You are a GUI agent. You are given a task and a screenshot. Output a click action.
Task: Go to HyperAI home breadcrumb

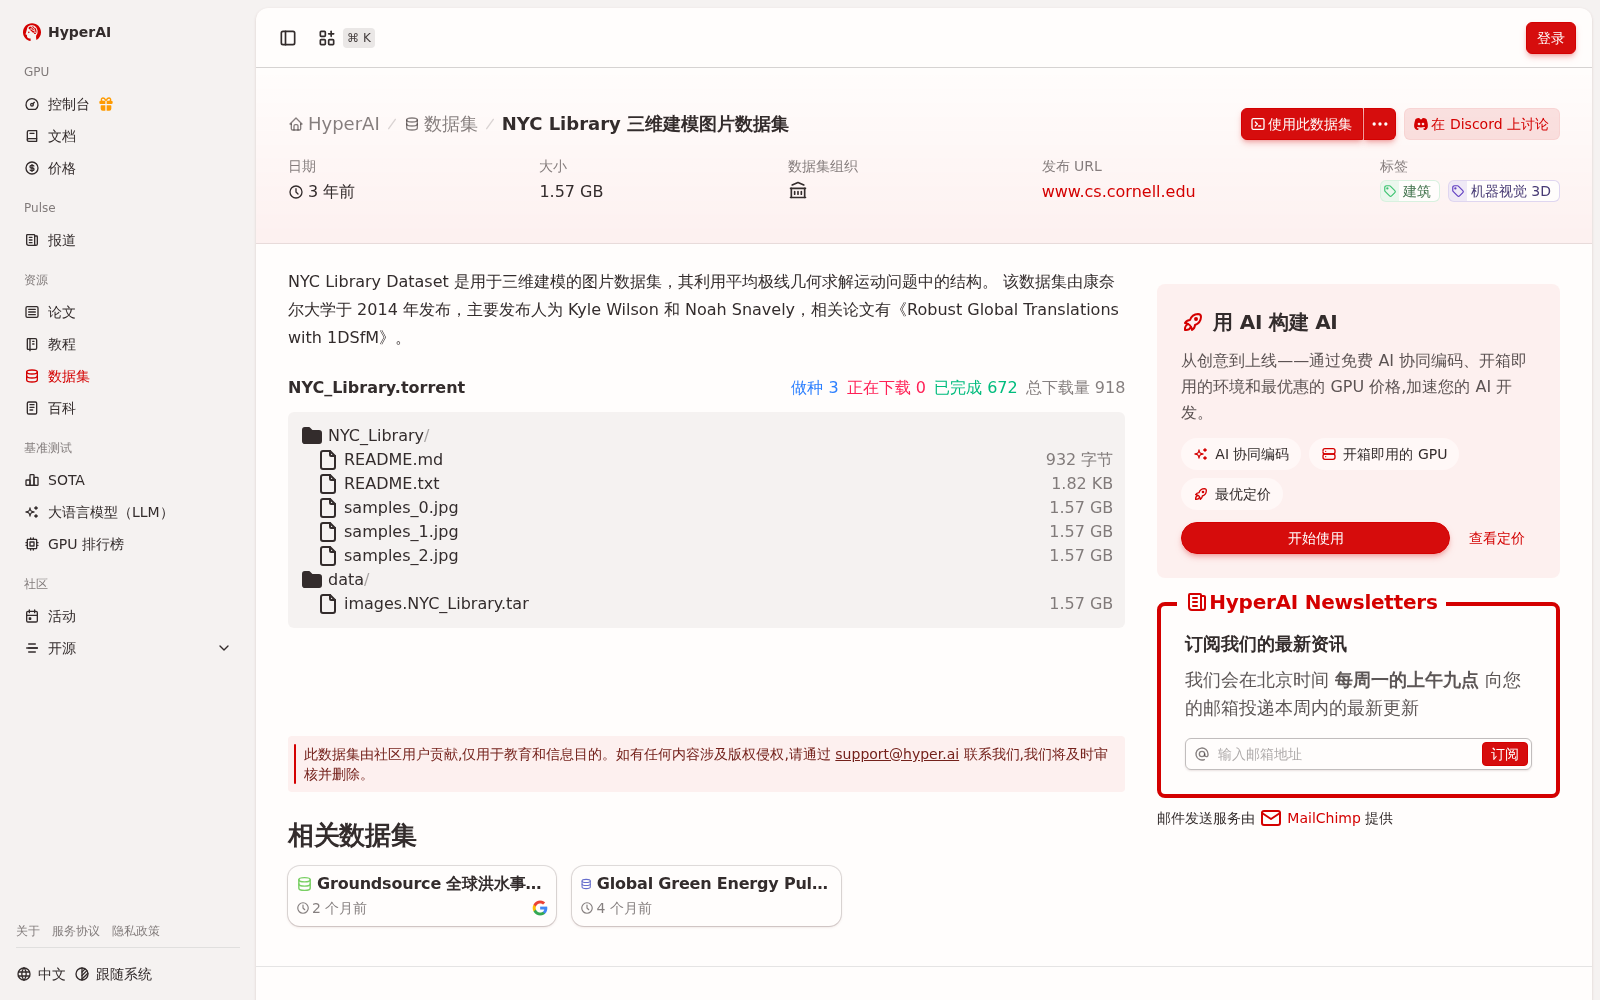[334, 124]
